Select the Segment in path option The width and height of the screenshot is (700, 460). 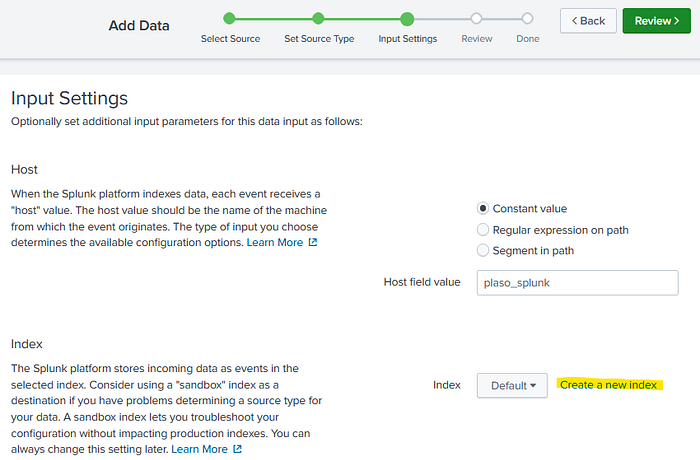pyautogui.click(x=484, y=250)
